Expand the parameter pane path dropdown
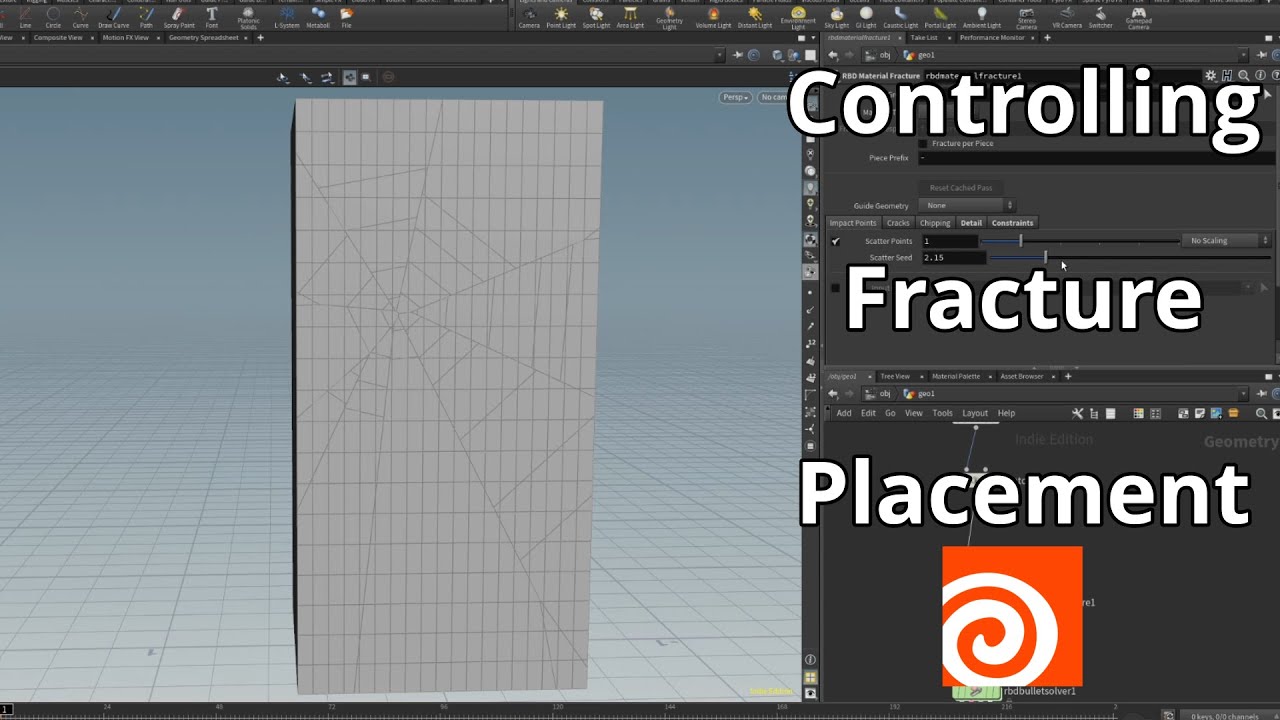Viewport: 1280px width, 720px height. pyautogui.click(x=1243, y=55)
